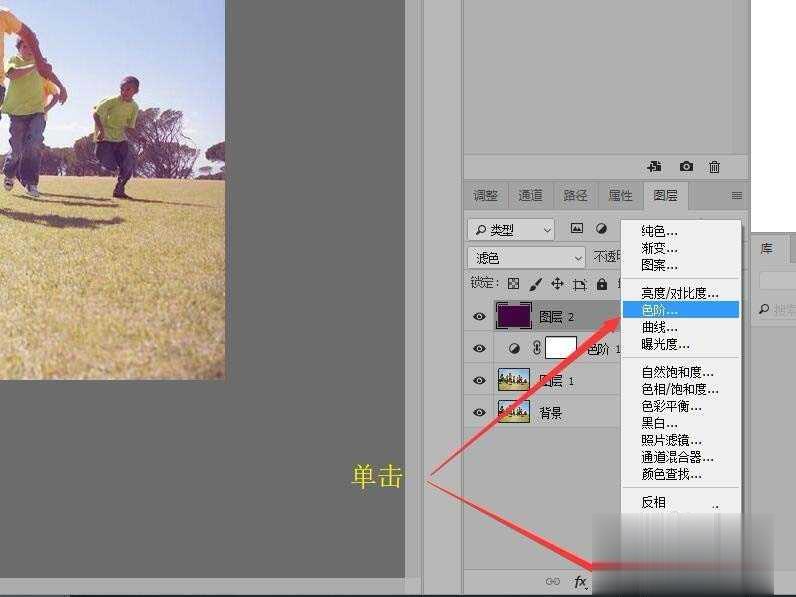Image resolution: width=796 pixels, height=597 pixels.
Task: Click the camera snapshot icon
Action: [686, 167]
